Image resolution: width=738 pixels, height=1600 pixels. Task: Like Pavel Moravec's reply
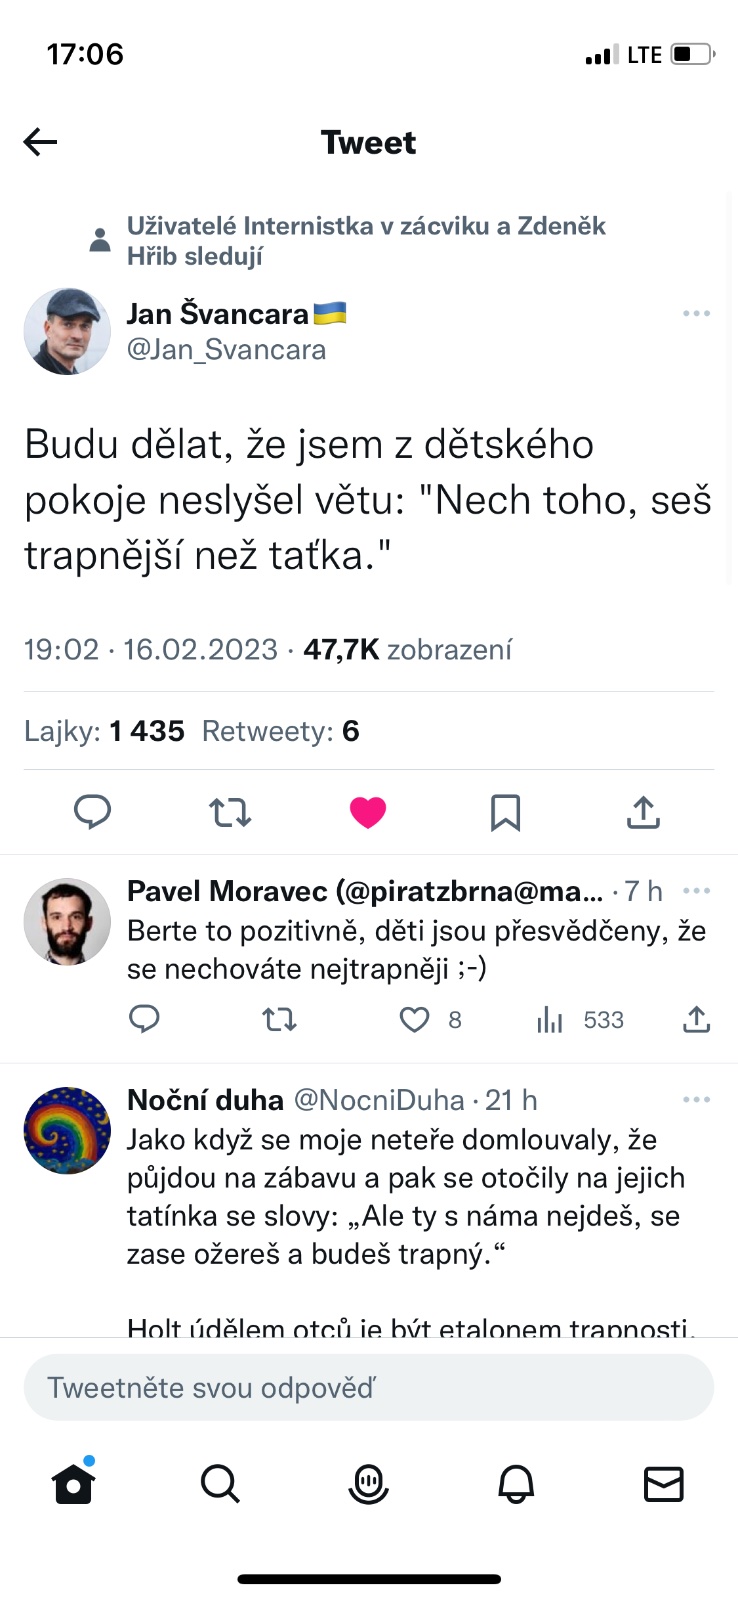[414, 1020]
